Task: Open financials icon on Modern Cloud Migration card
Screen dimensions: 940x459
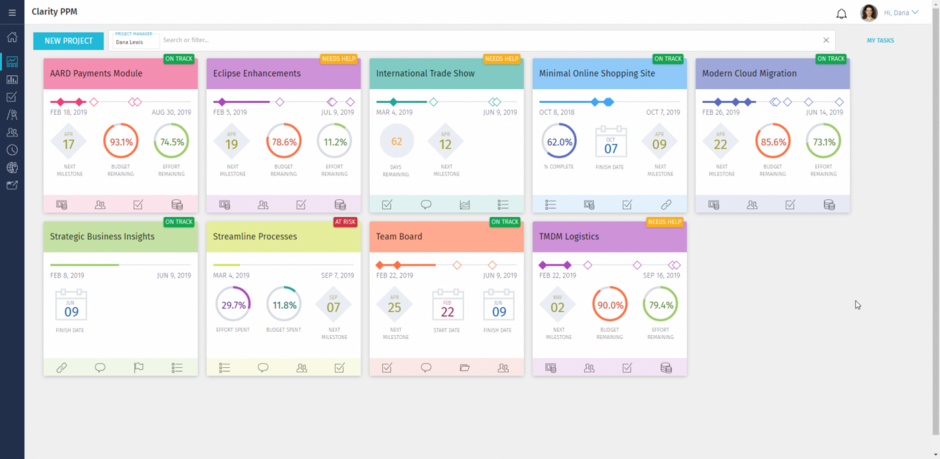Action: pos(829,205)
